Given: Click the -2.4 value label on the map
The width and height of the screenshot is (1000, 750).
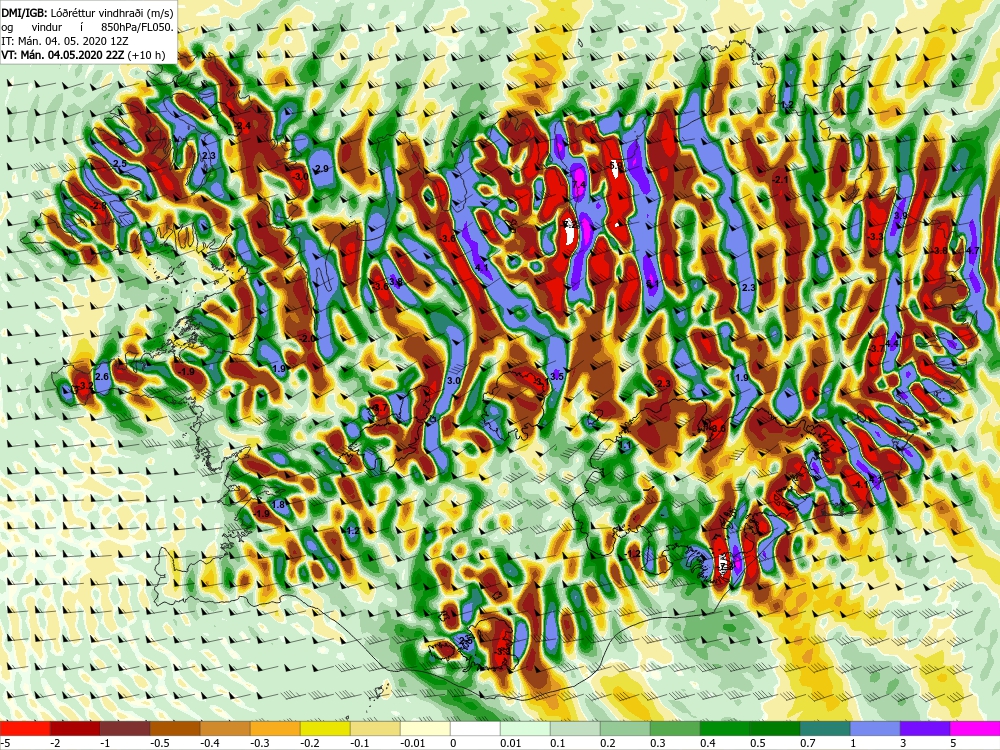Looking at the screenshot, I should click(242, 126).
